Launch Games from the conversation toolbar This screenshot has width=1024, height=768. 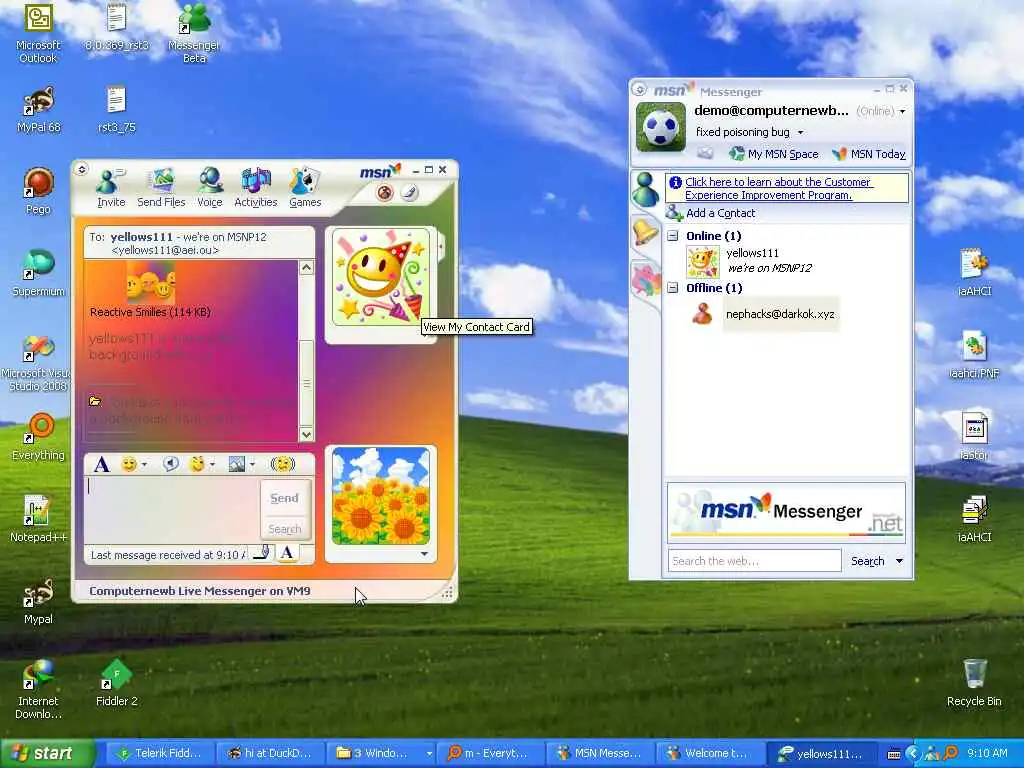click(x=305, y=188)
